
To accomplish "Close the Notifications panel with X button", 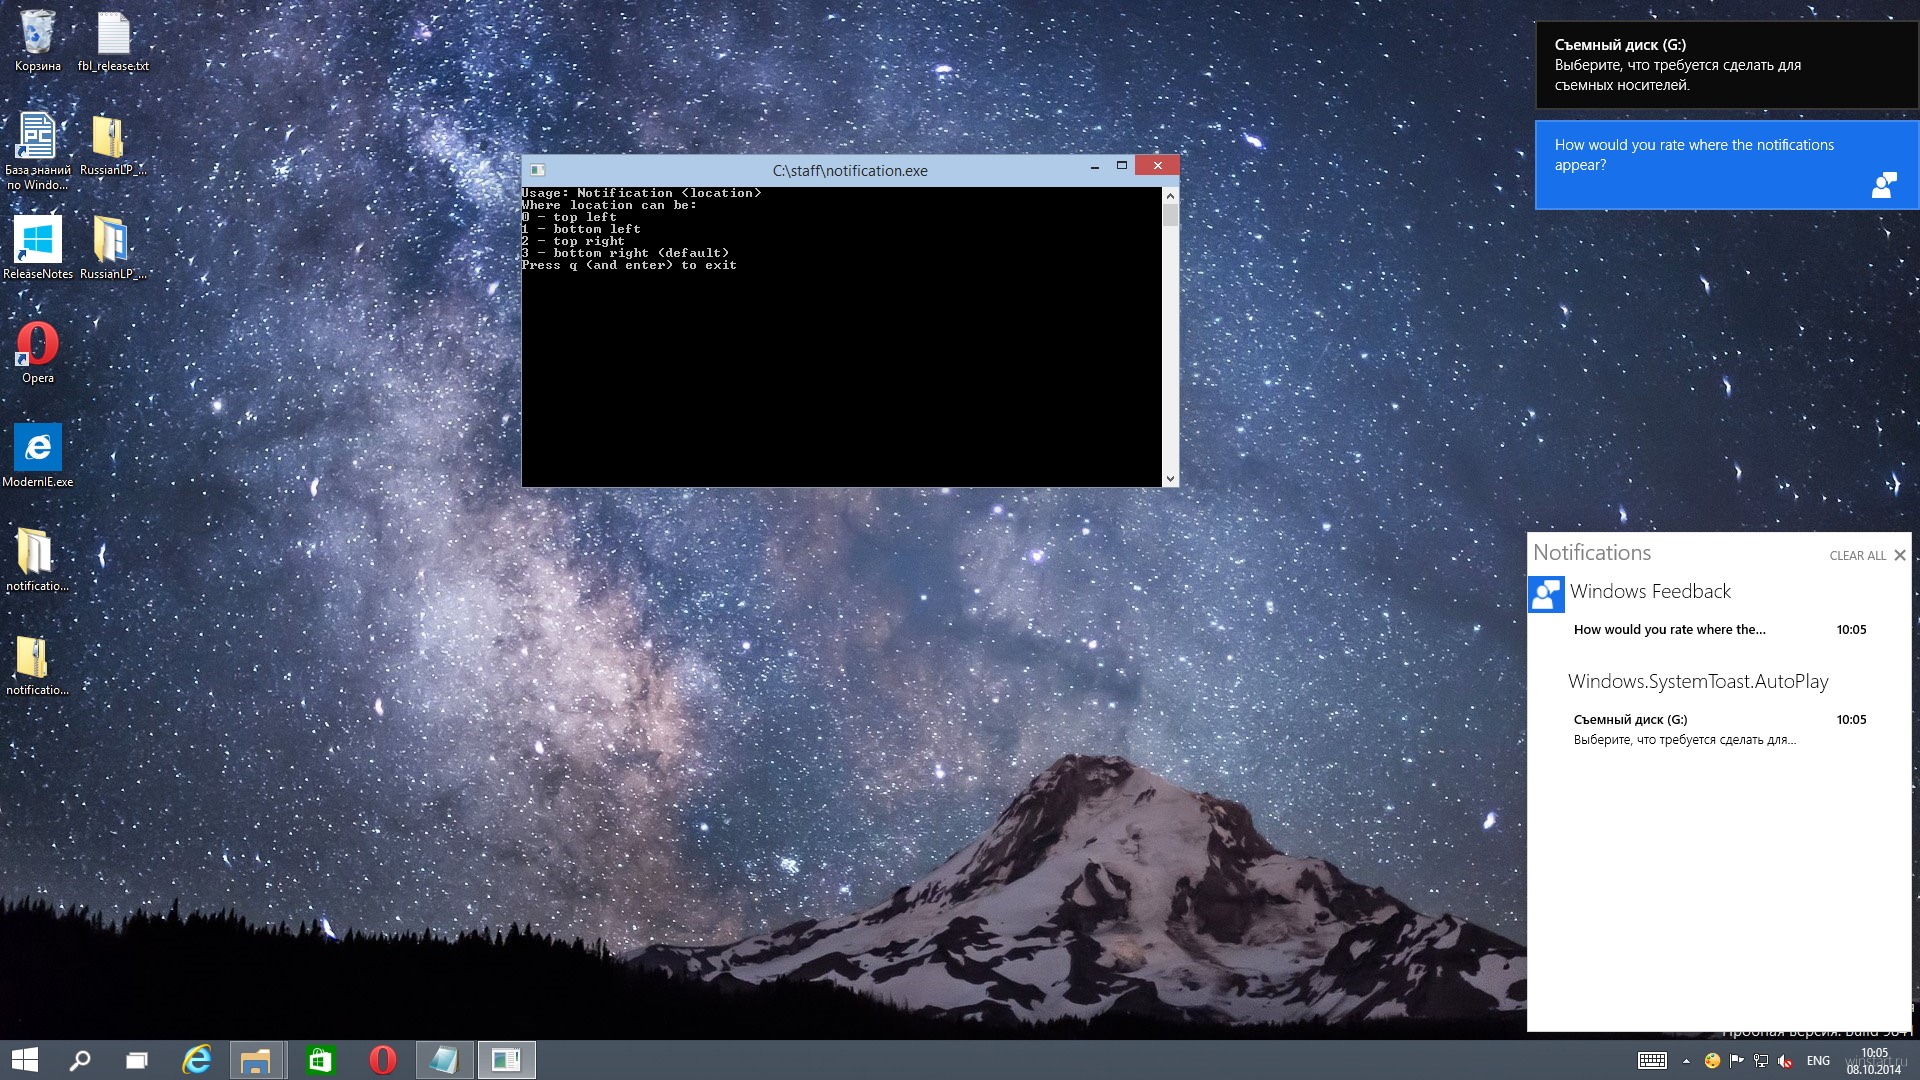I will 1900,554.
